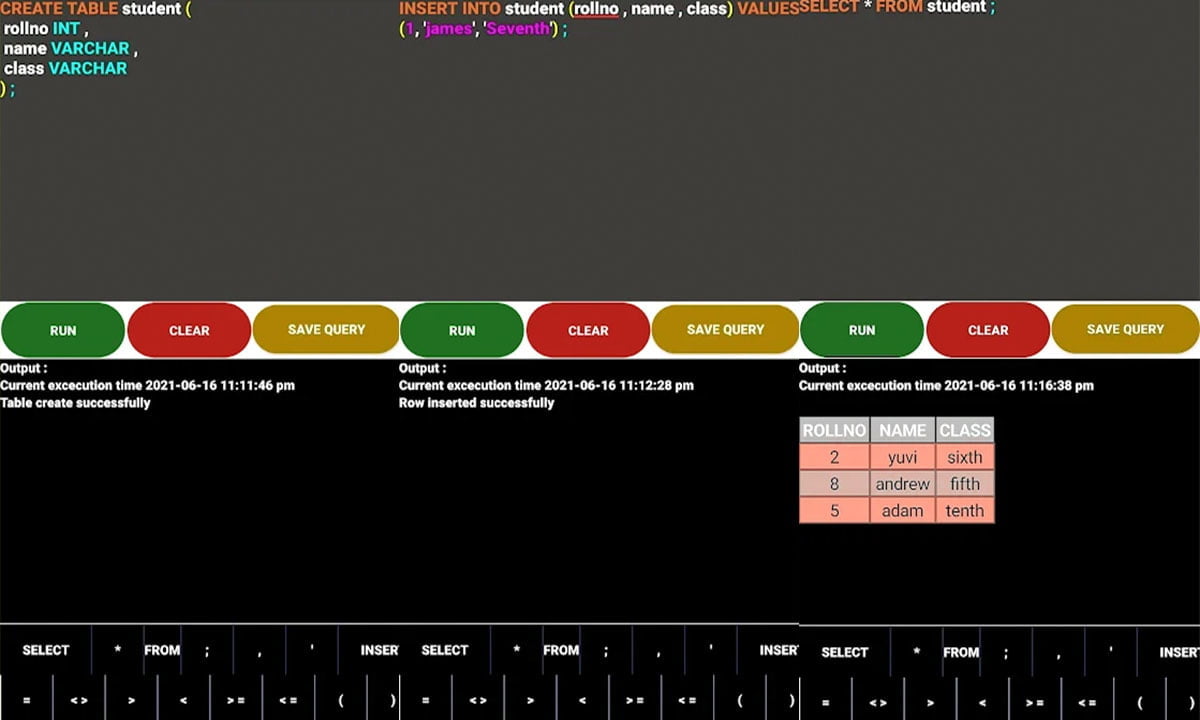This screenshot has width=1200, height=720.
Task: Click the INSERT INTO student editor area
Action: click(x=599, y=150)
